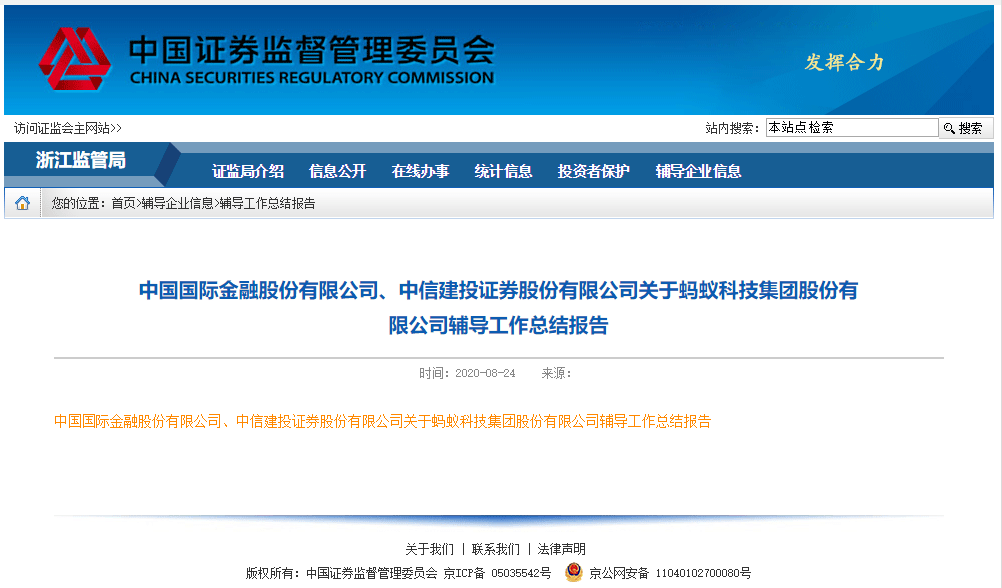Click the police badge icon in footer
Viewport: 1002px width, 588px height.
(x=573, y=572)
